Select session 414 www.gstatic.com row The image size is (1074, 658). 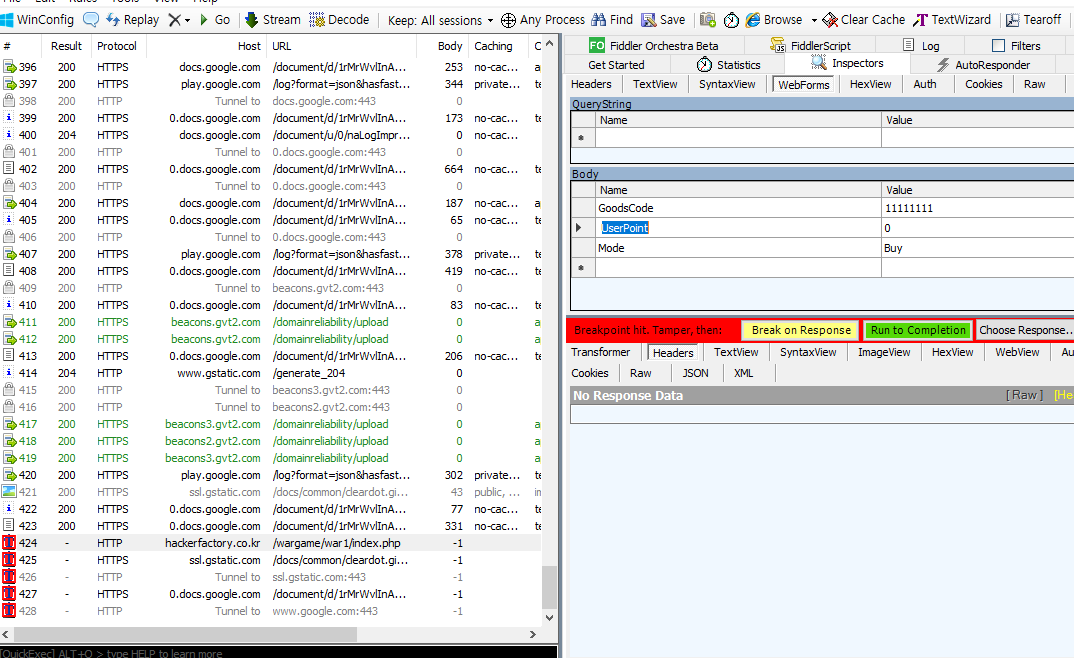271,373
